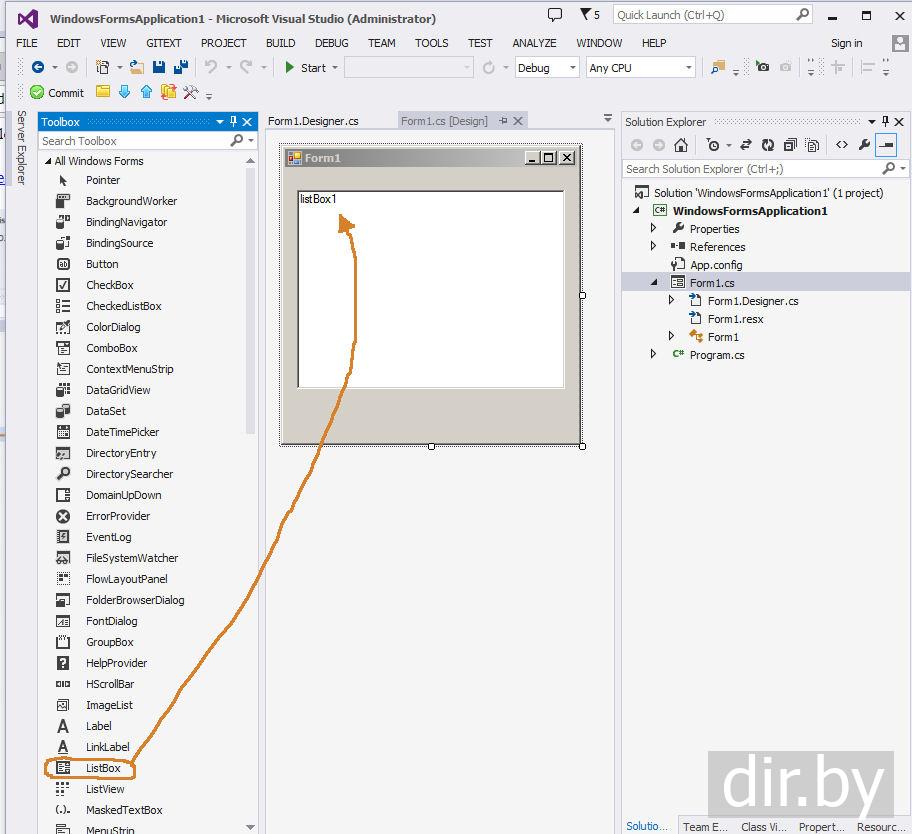Click Collapse All icon in Solution Explorer
This screenshot has width=912, height=834.
coord(789,145)
